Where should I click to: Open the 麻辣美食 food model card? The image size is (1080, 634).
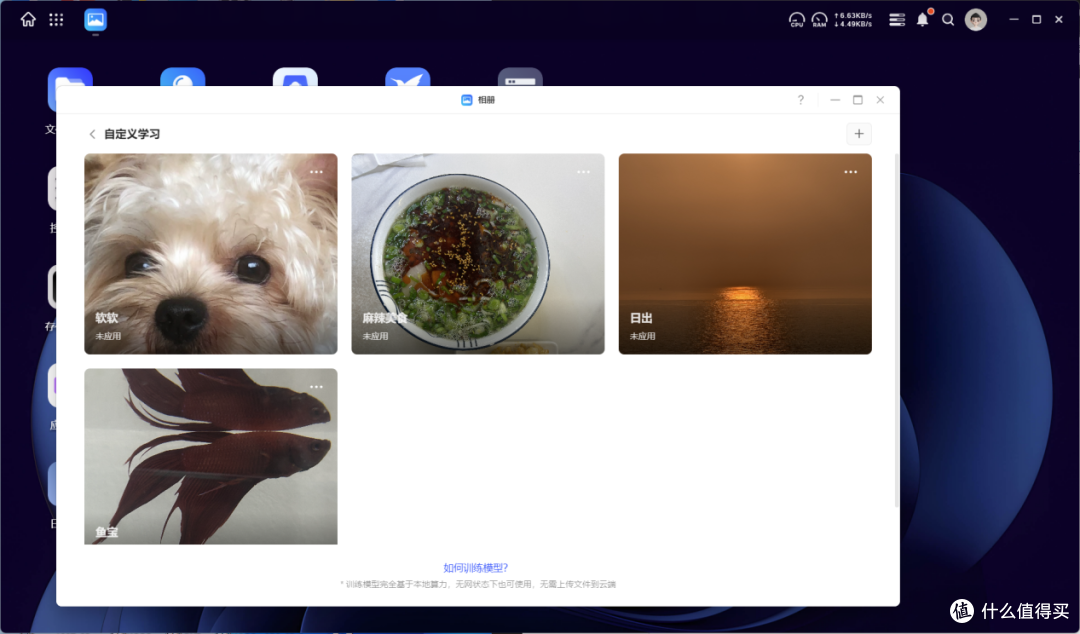pyautogui.click(x=478, y=254)
